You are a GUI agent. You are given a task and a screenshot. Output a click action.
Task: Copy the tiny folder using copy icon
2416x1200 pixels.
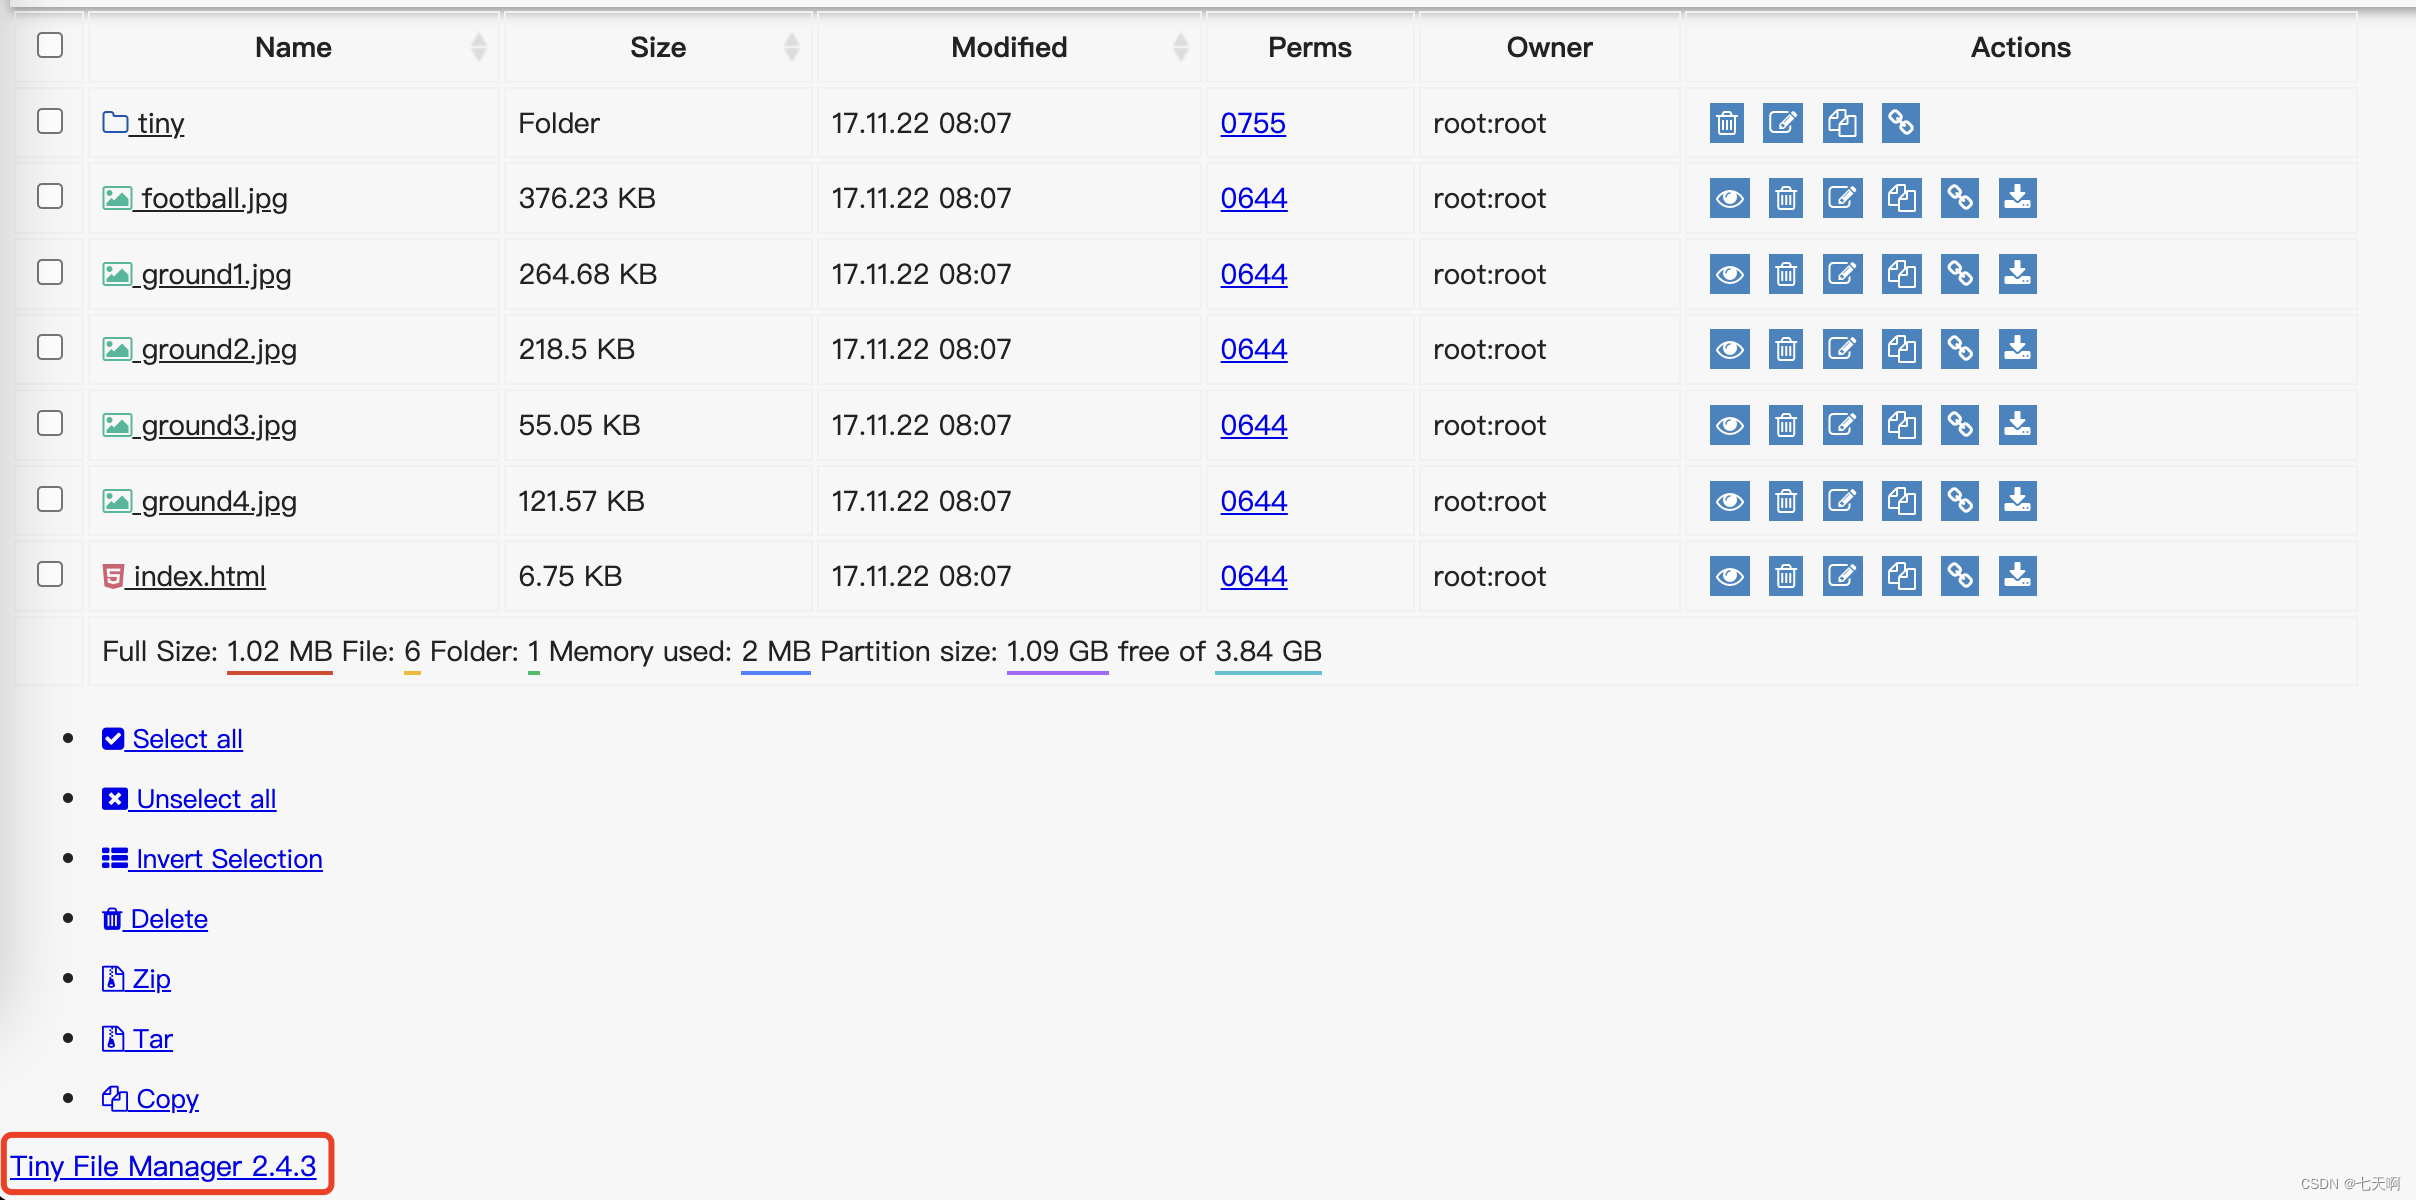pos(1842,123)
